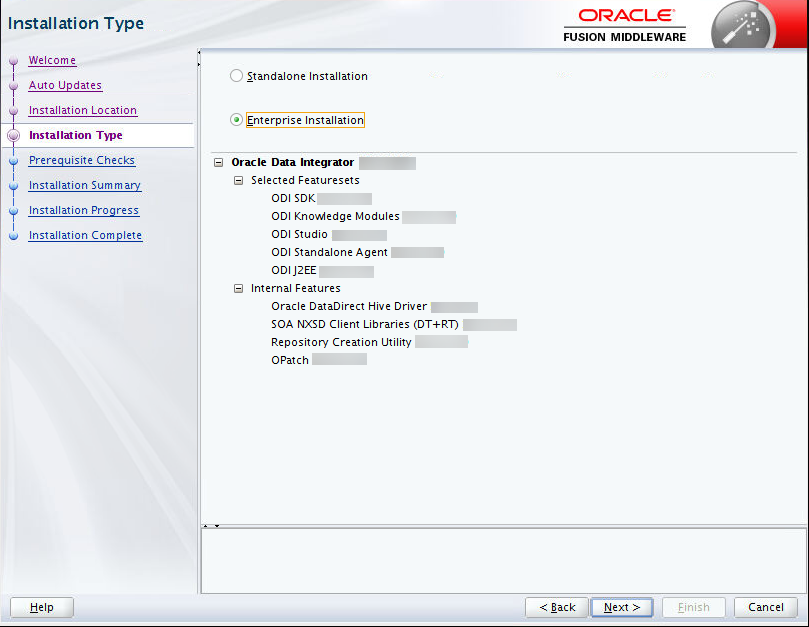Select the ODI Studio feature entry
This screenshot has height=627, width=809.
(296, 234)
